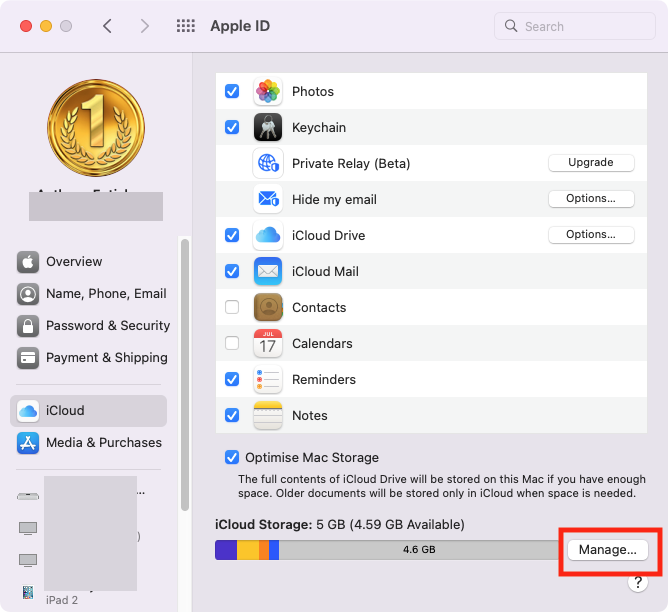This screenshot has height=612, width=668.
Task: Enable the Contacts checkbox
Action: point(232,307)
